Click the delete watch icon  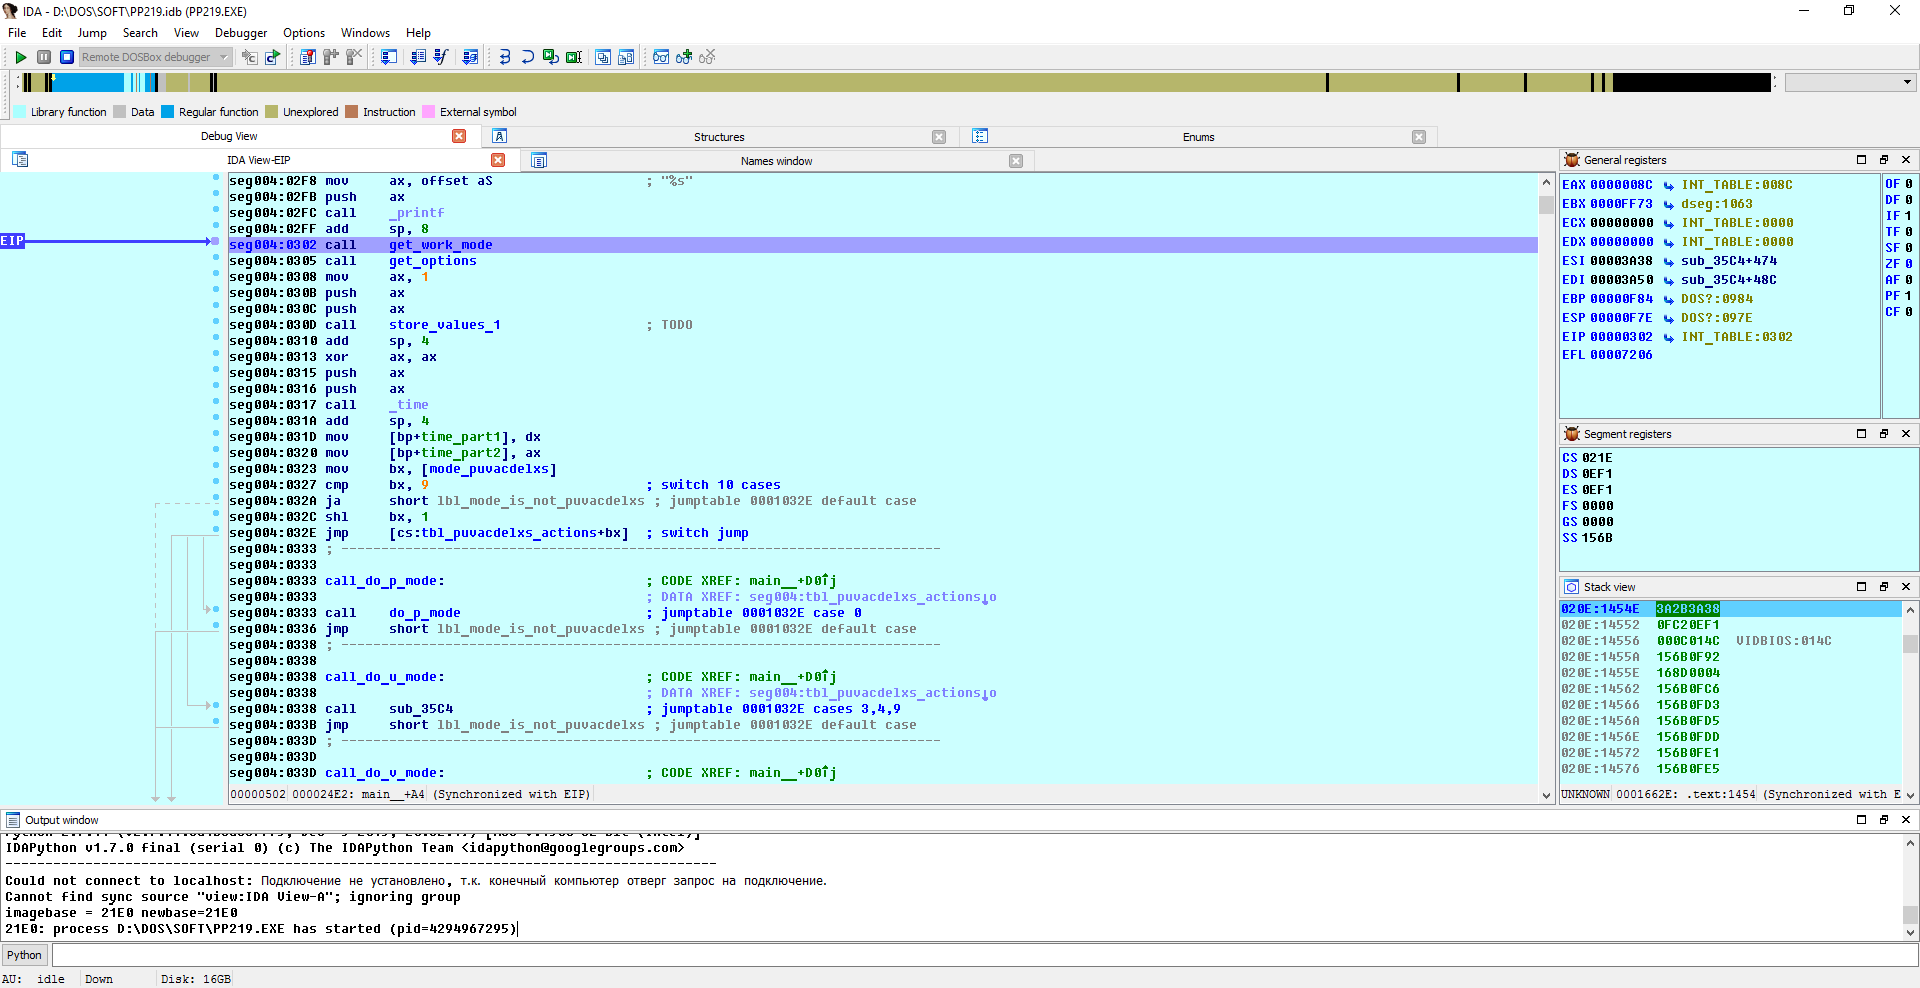[x=707, y=57]
